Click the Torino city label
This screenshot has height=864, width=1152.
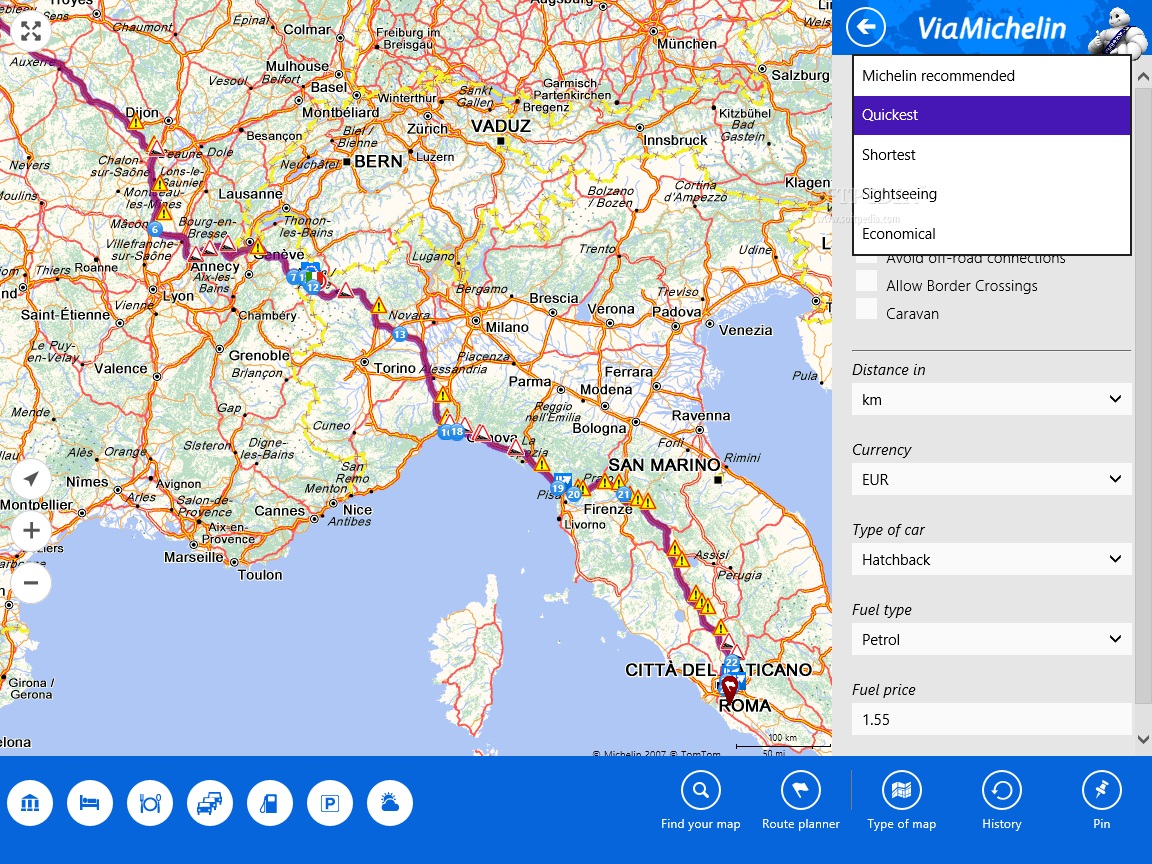pos(395,368)
